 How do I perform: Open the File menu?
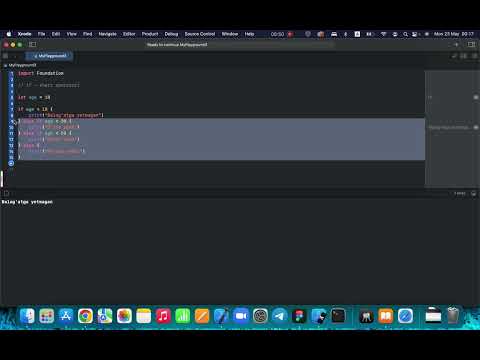click(41, 34)
